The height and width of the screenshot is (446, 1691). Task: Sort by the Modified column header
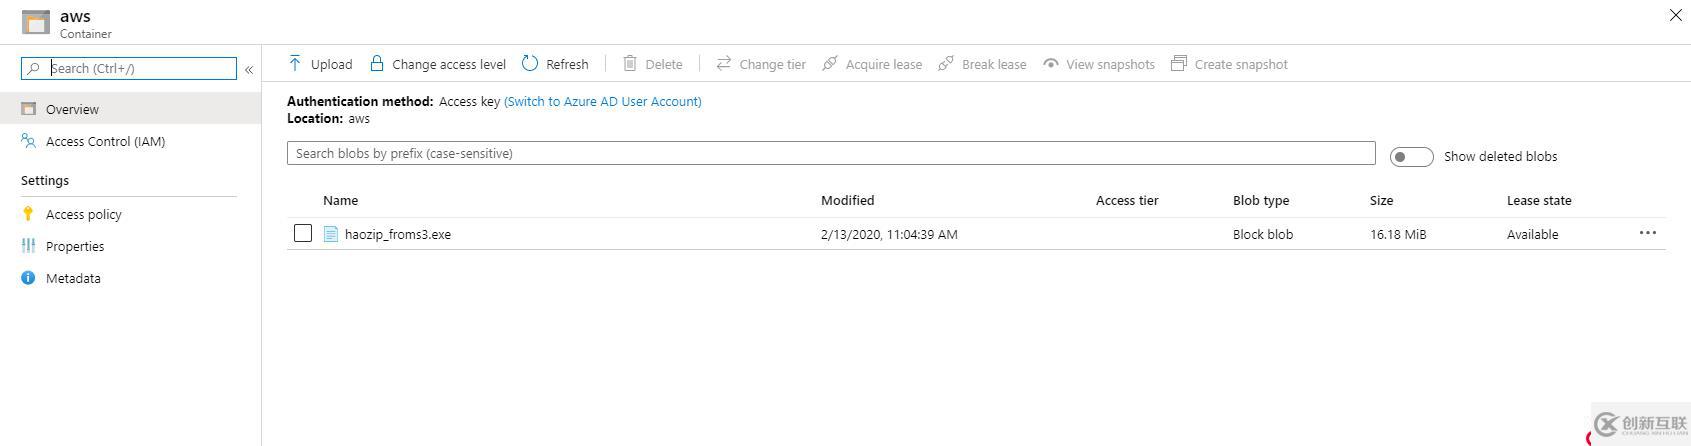click(848, 200)
